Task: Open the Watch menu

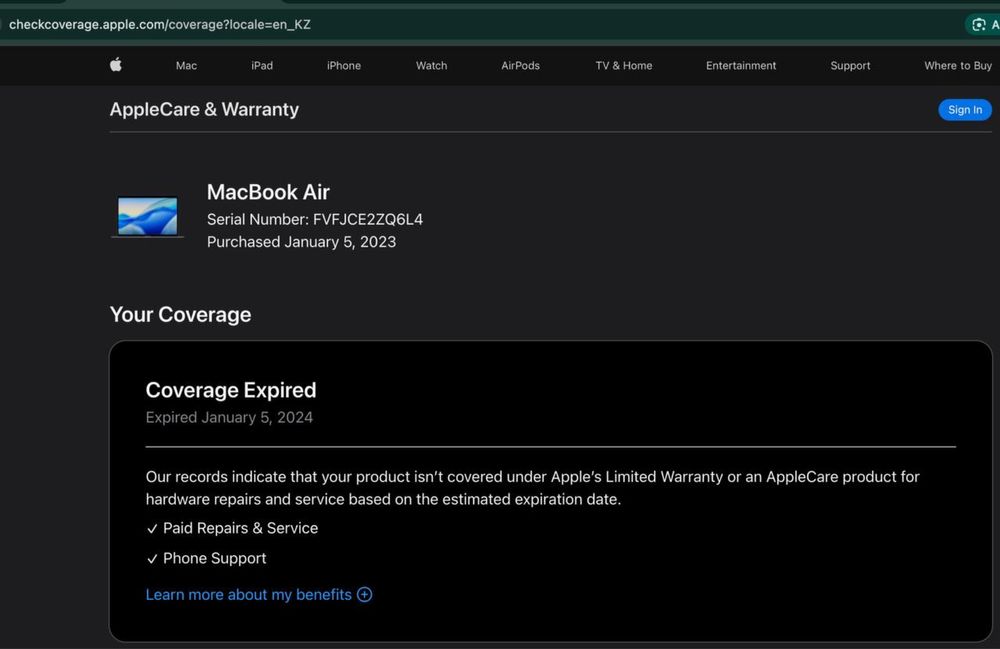Action: click(431, 66)
